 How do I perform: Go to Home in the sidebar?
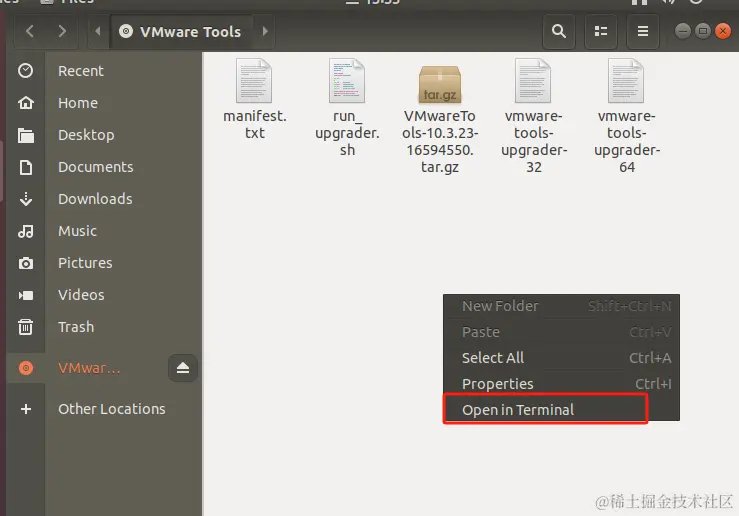point(78,103)
